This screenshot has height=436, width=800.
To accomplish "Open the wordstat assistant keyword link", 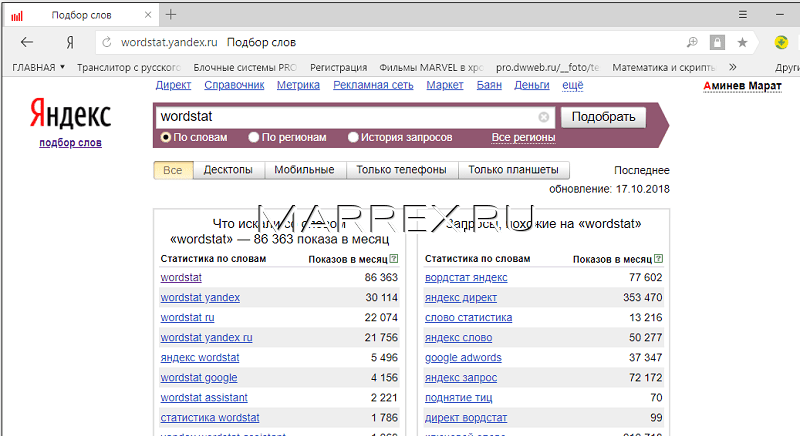I will tap(204, 398).
